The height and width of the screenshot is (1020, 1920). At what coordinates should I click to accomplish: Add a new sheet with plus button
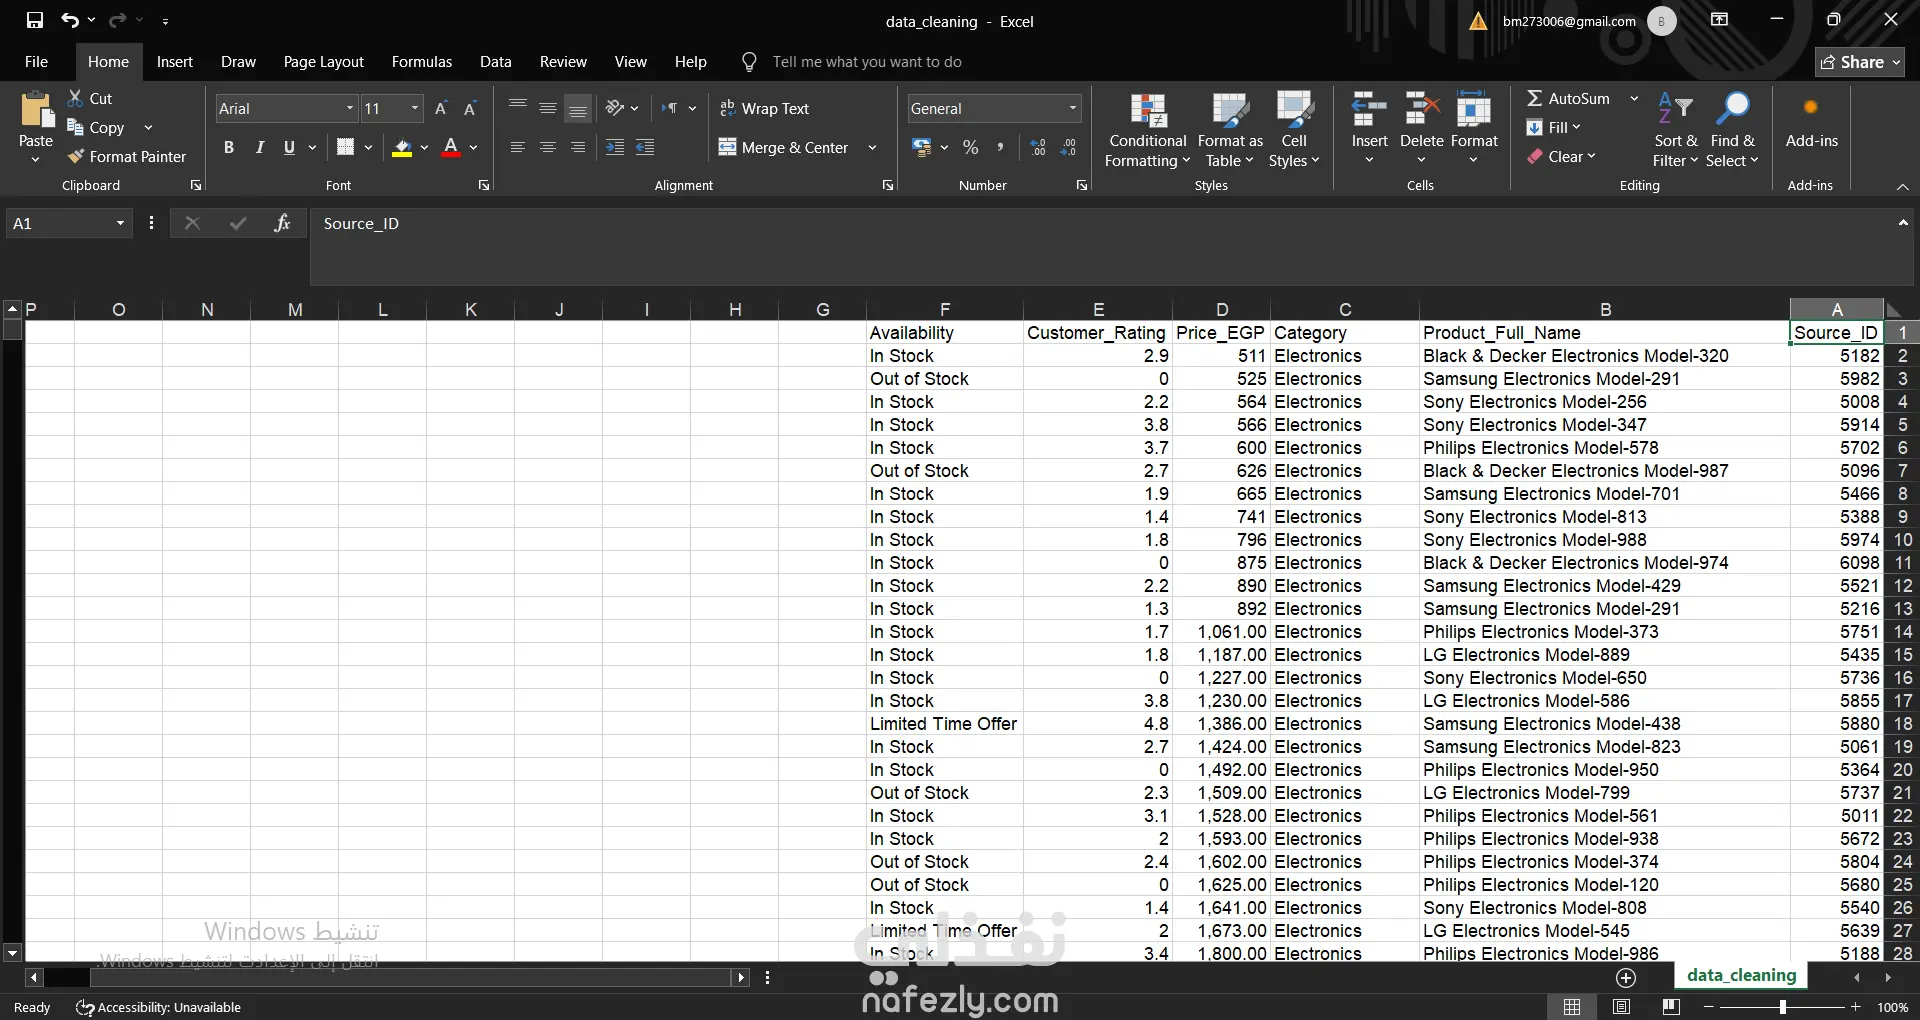click(1626, 977)
